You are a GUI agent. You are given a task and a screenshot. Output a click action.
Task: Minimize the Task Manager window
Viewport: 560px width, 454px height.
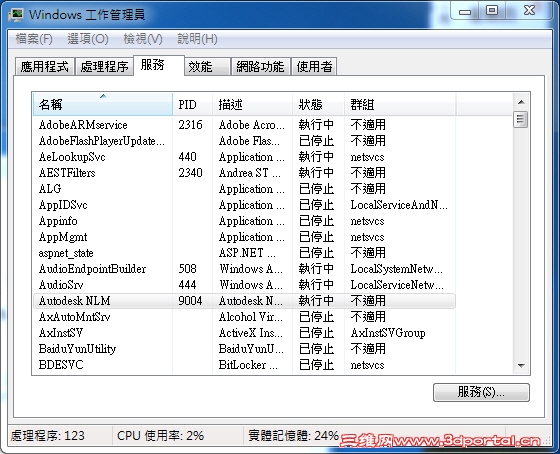click(x=465, y=11)
